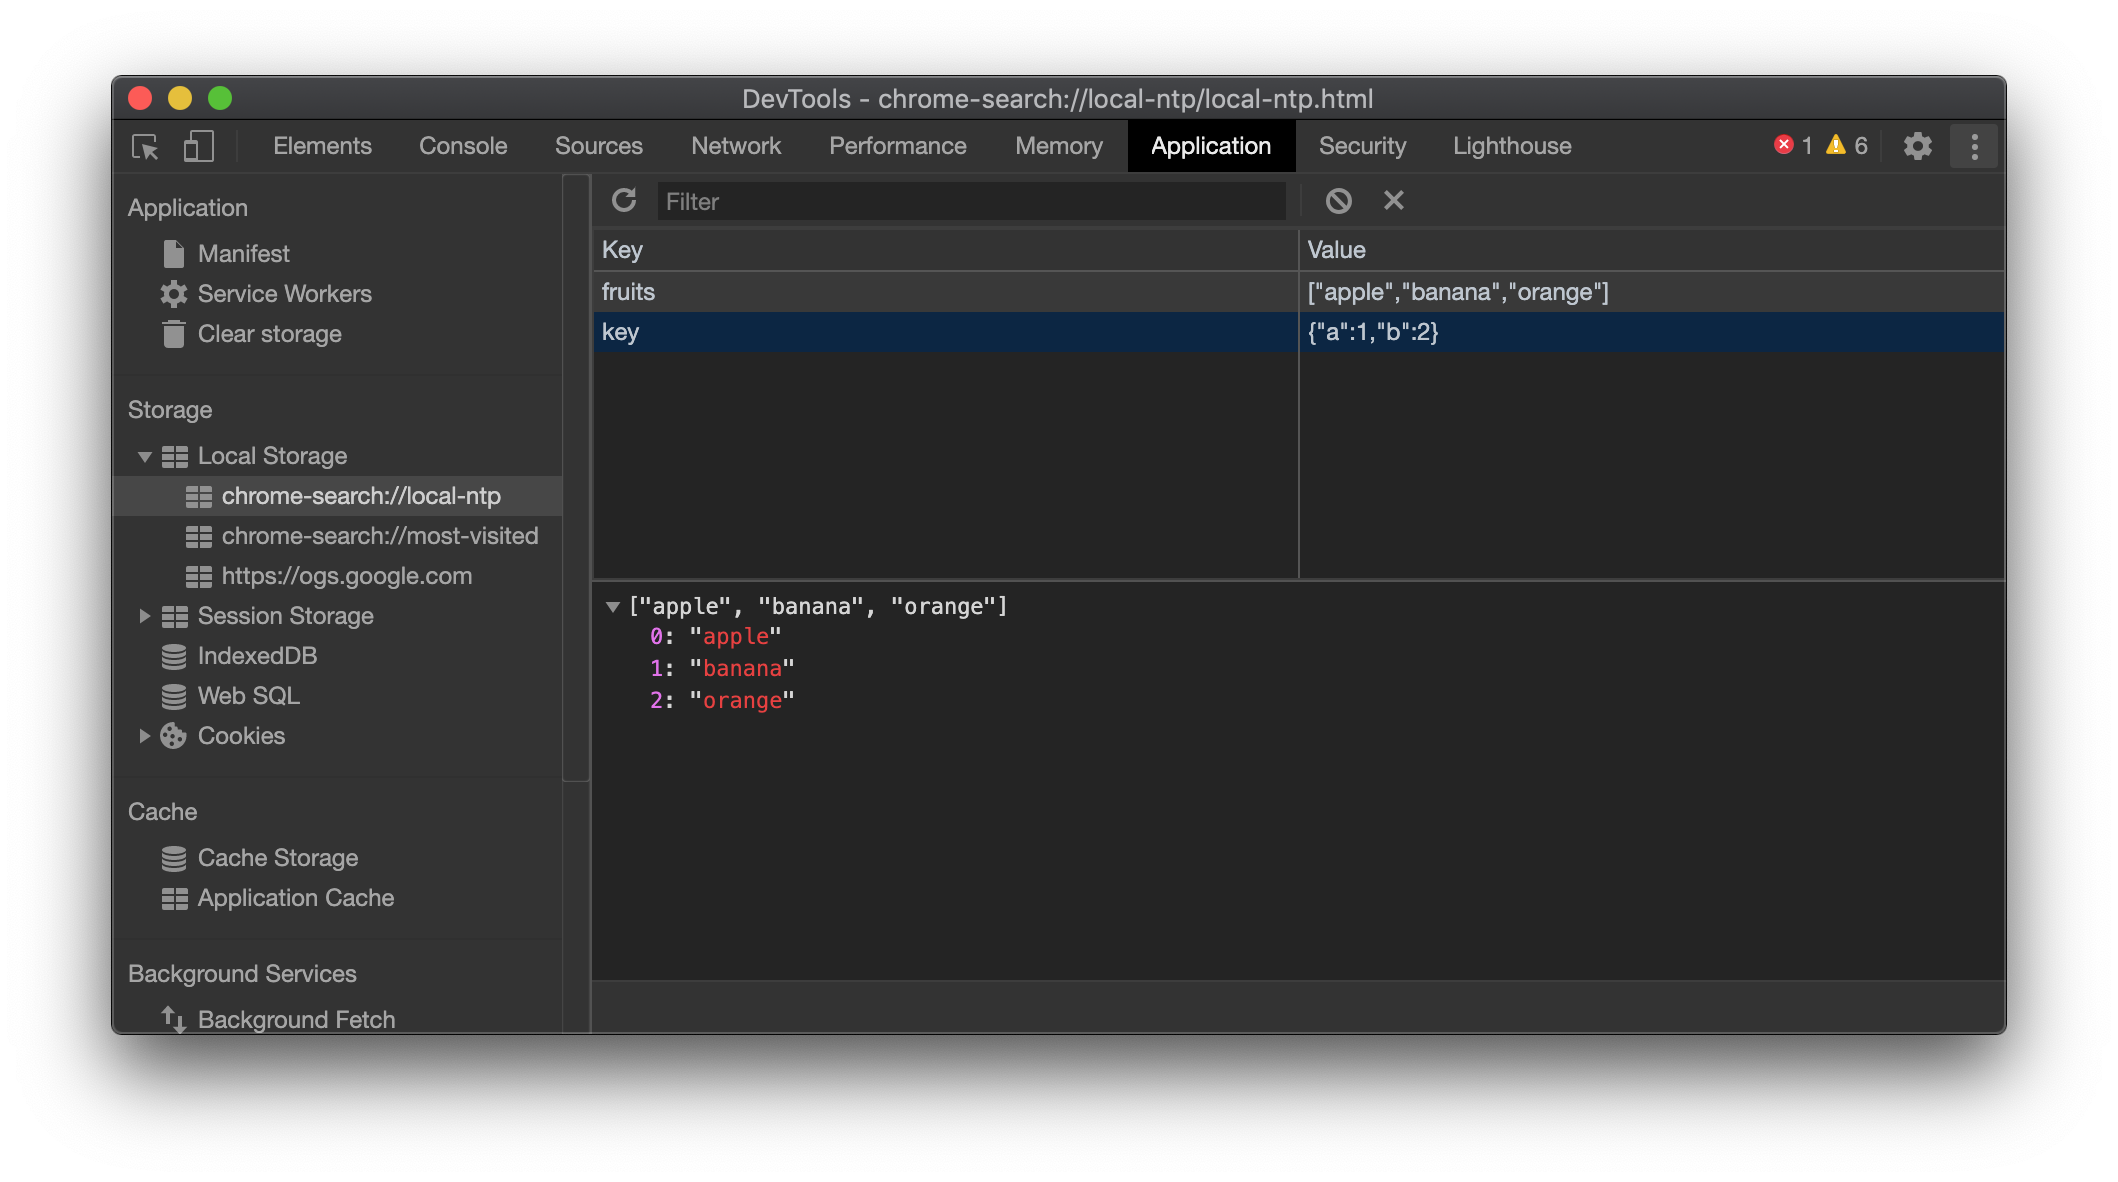The image size is (2118, 1182).
Task: Open Clear storage in sidebar
Action: [269, 334]
